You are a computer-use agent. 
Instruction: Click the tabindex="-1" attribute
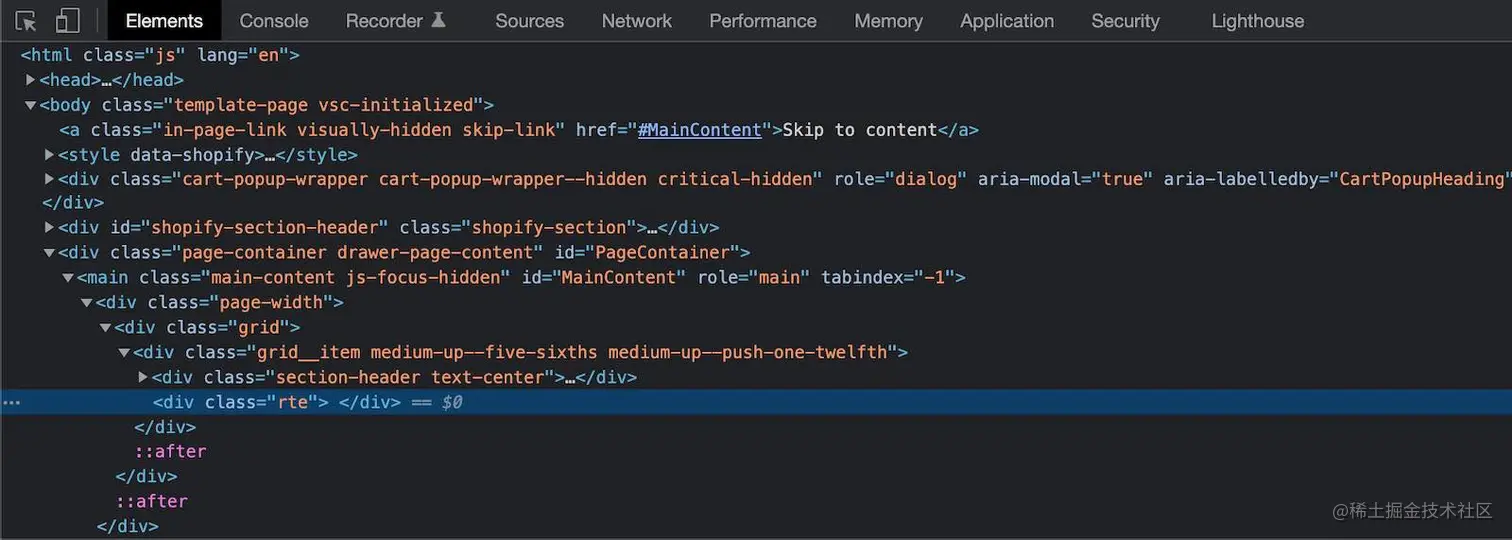(889, 277)
